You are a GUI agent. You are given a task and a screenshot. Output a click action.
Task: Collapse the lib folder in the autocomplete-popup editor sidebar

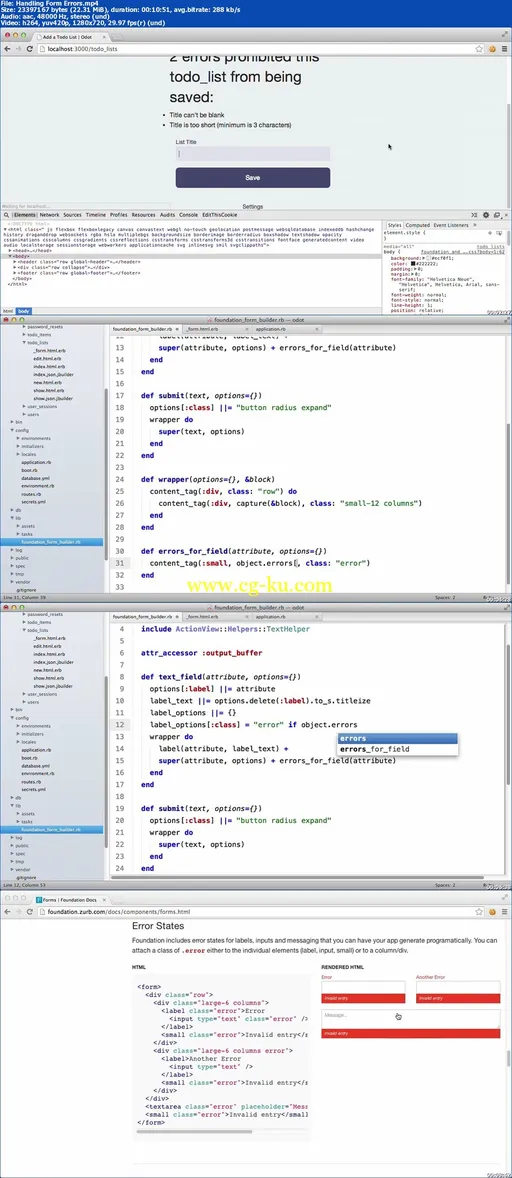tap(13, 805)
